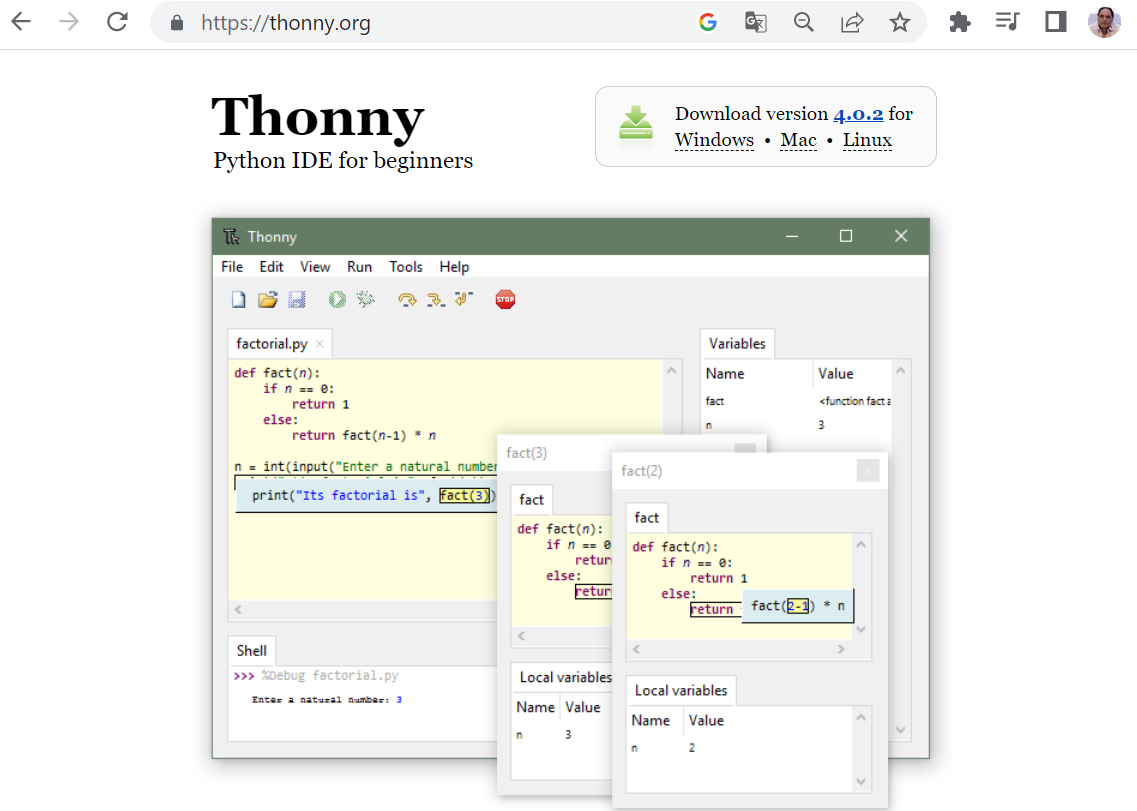
Task: Close the fact(2) frame window
Action: click(x=868, y=471)
